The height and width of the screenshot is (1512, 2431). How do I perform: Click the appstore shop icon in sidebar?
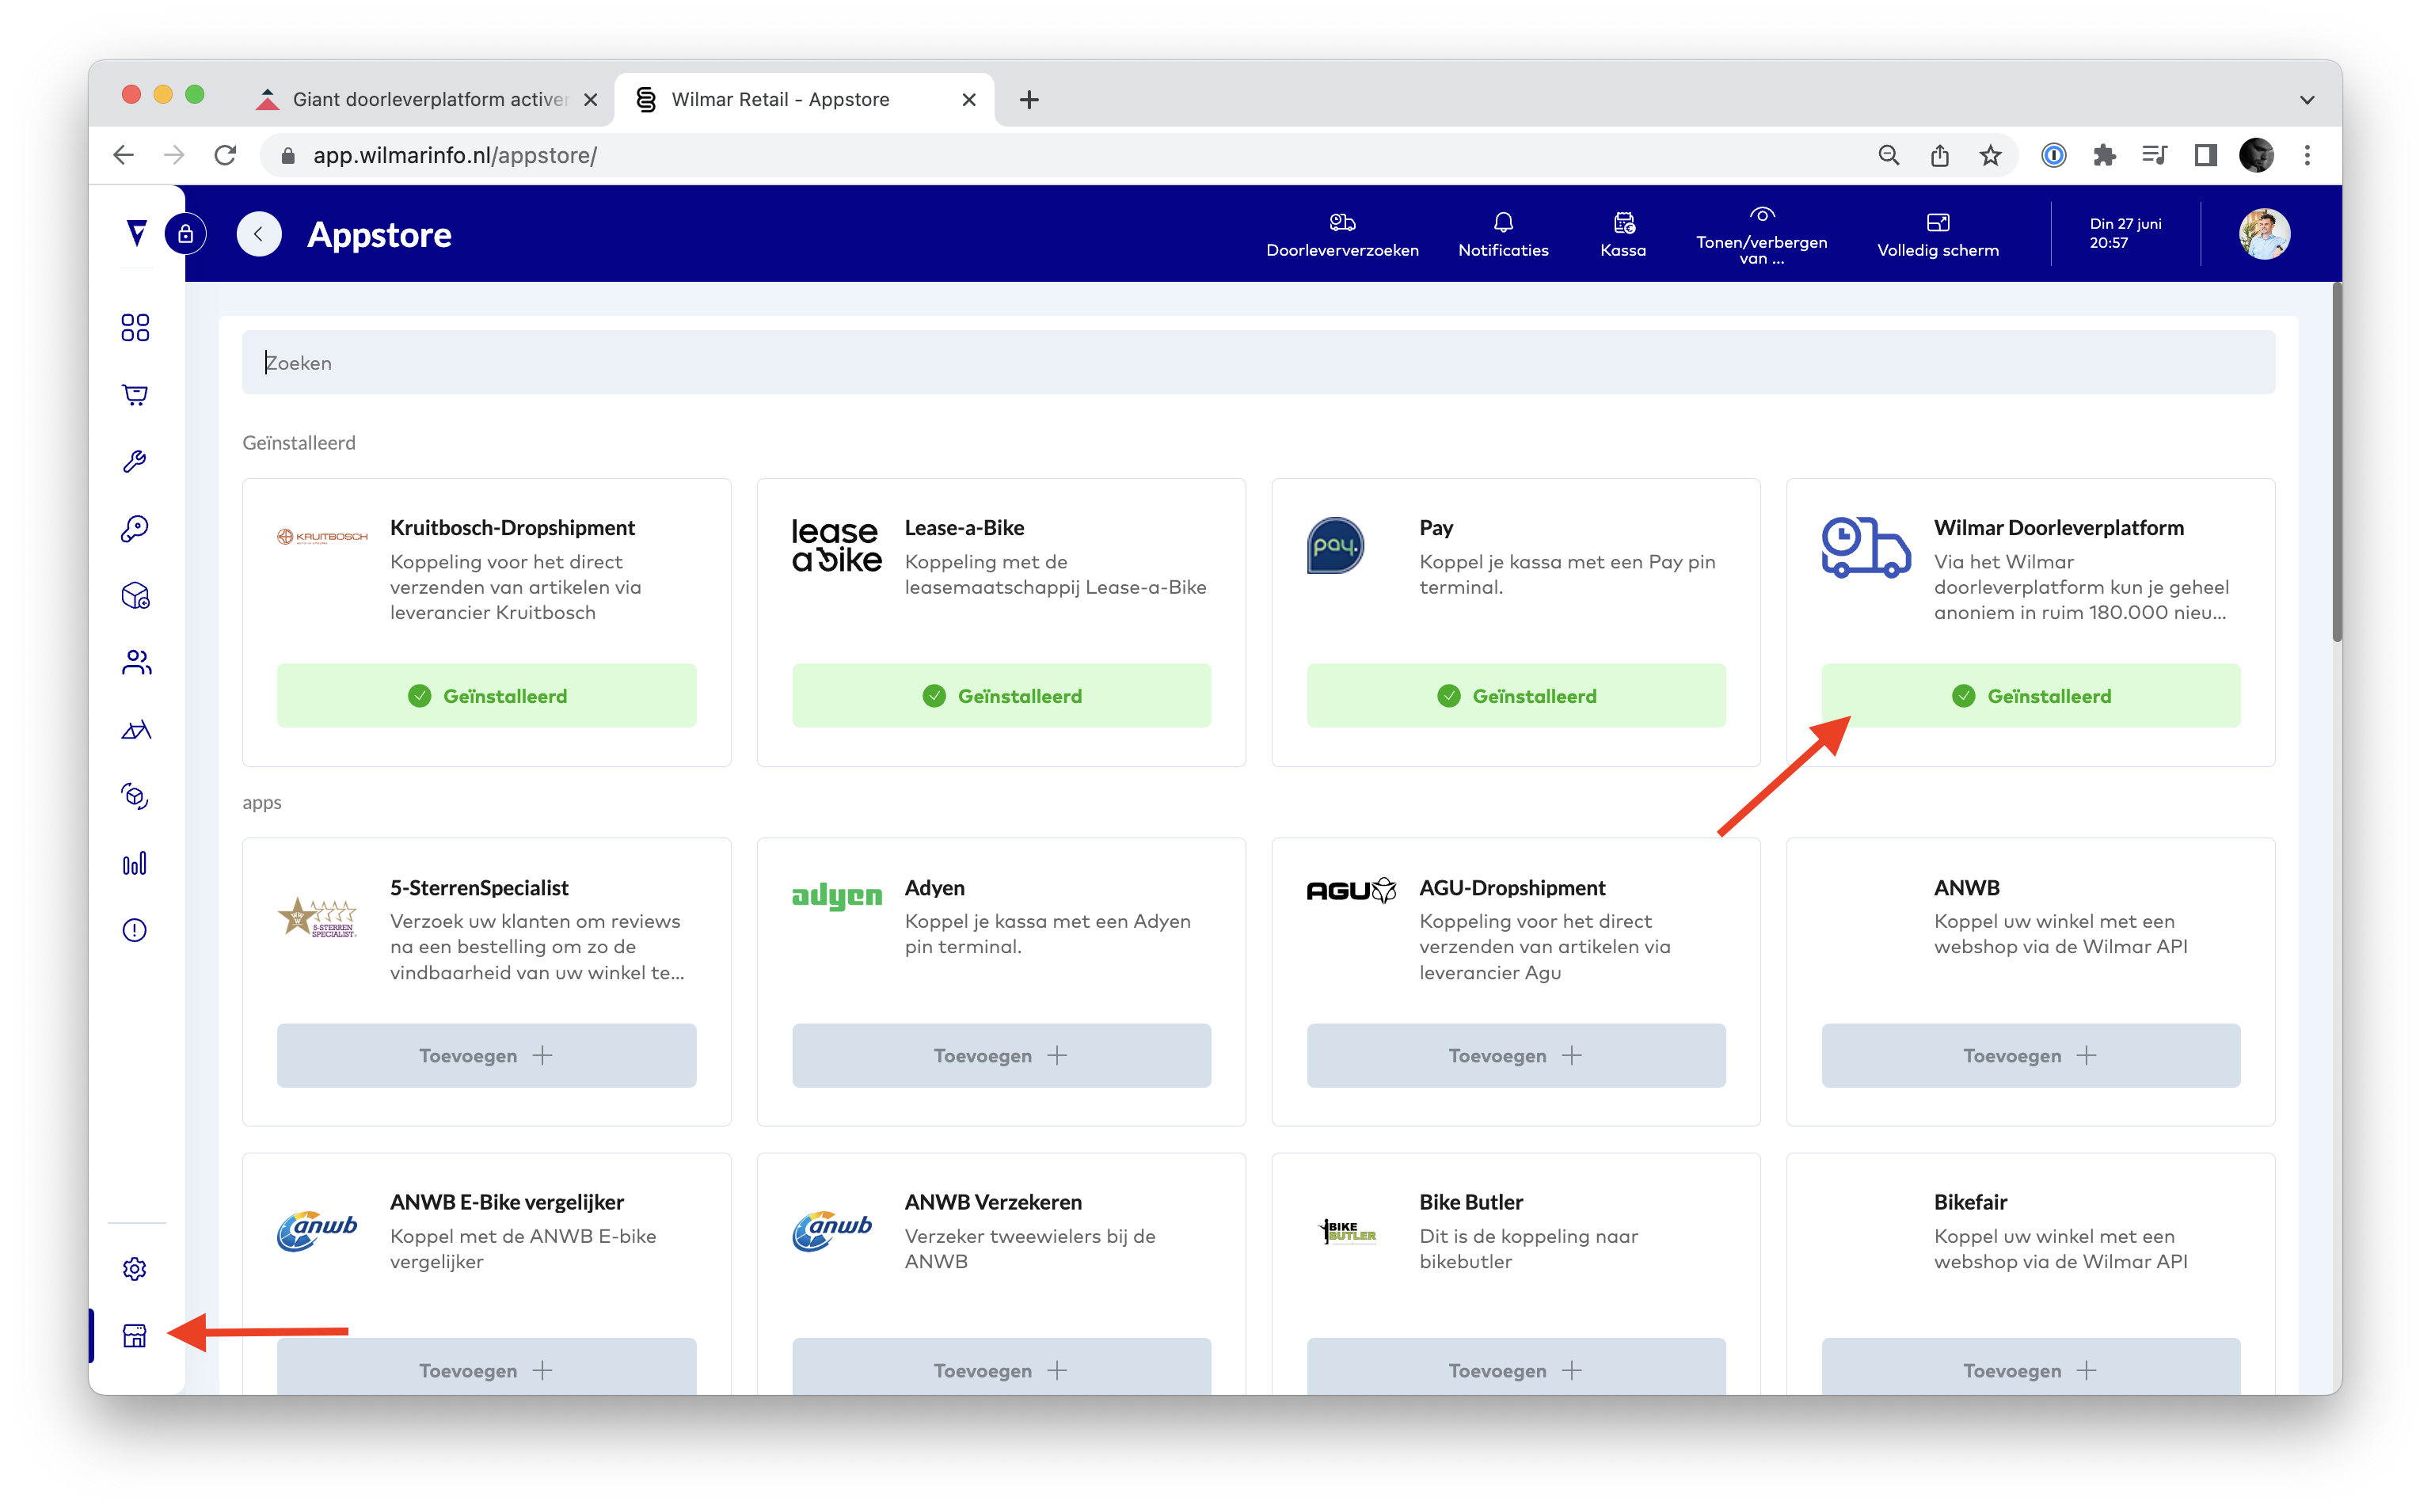click(x=135, y=1335)
